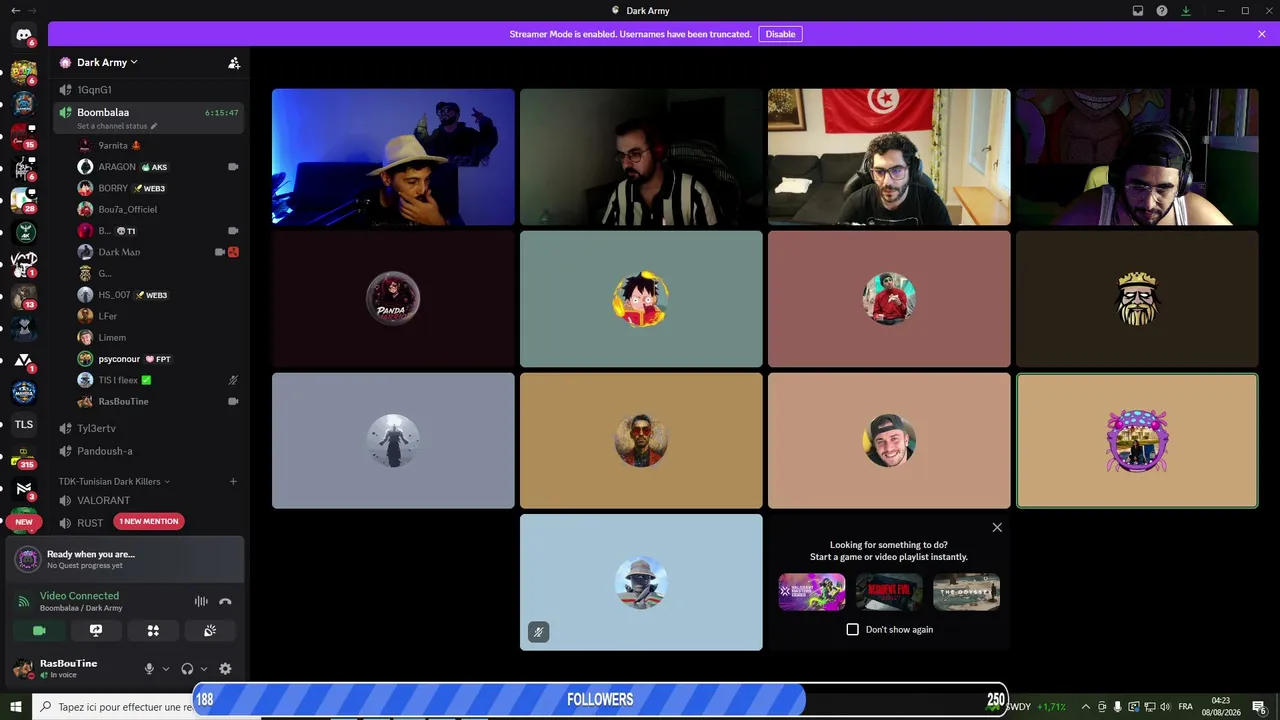Start the Resident Evil activity thumbnail
This screenshot has width=1280, height=720.
click(889, 592)
